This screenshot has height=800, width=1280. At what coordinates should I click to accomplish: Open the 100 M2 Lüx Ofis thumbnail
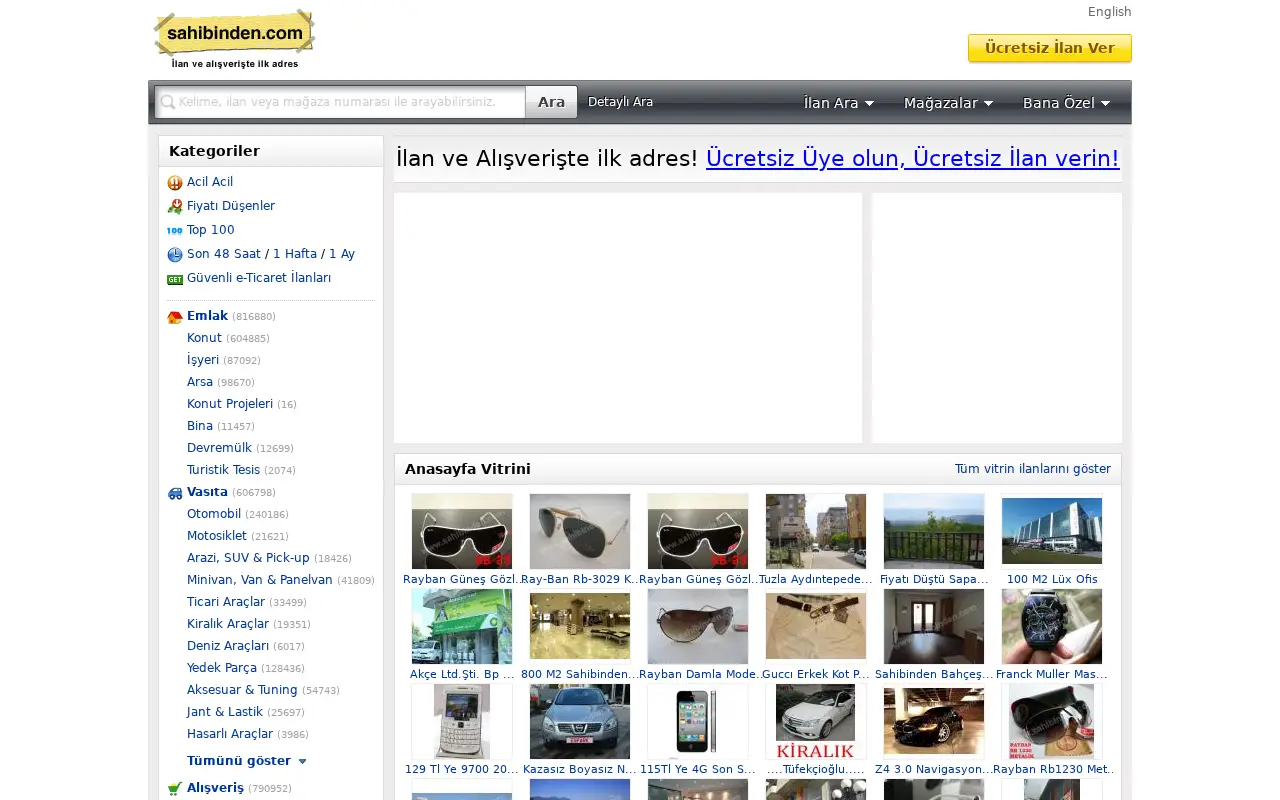[1052, 531]
